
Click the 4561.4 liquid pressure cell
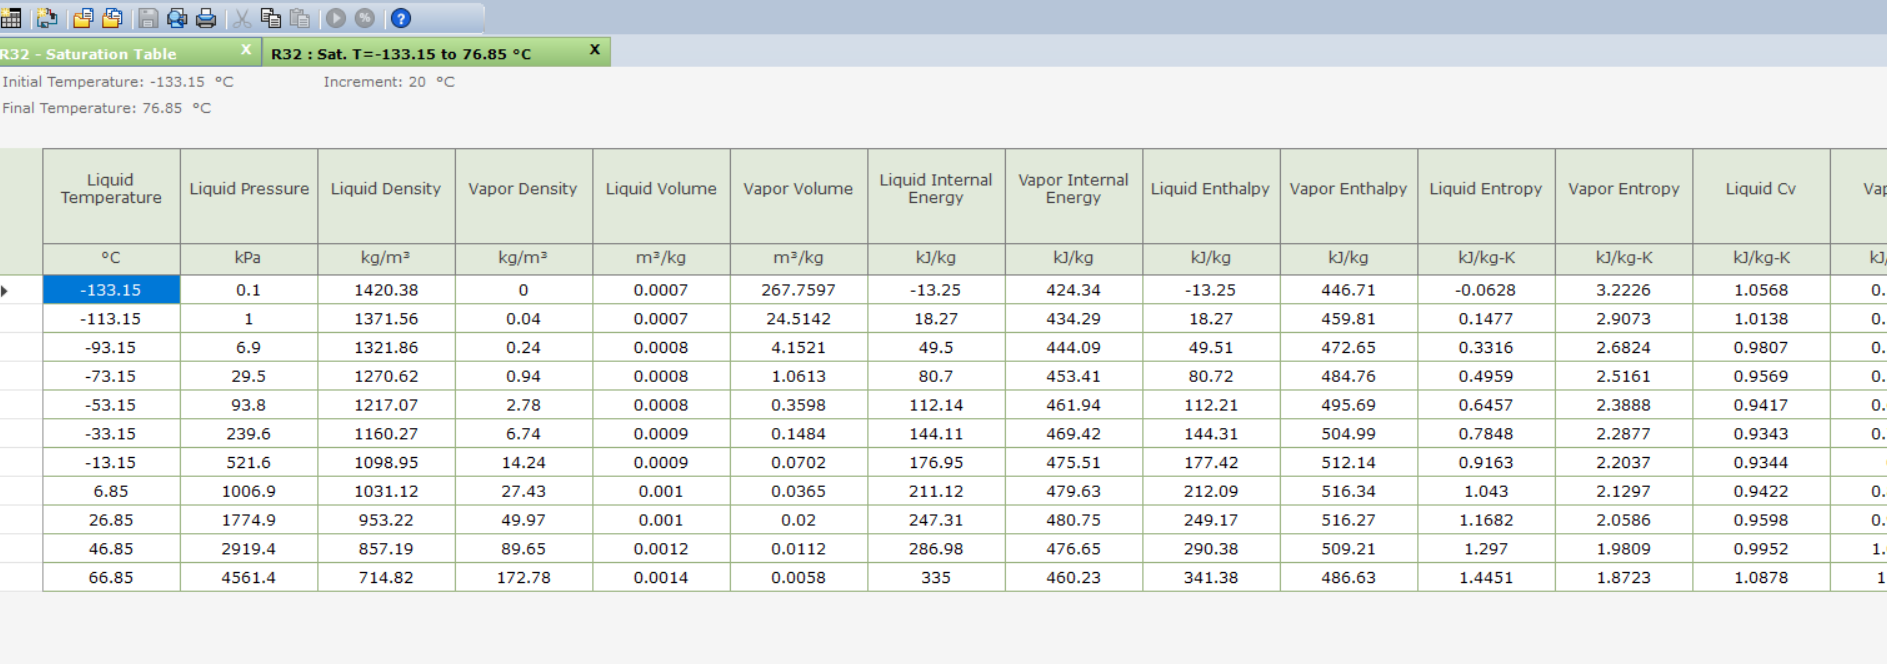pos(249,578)
